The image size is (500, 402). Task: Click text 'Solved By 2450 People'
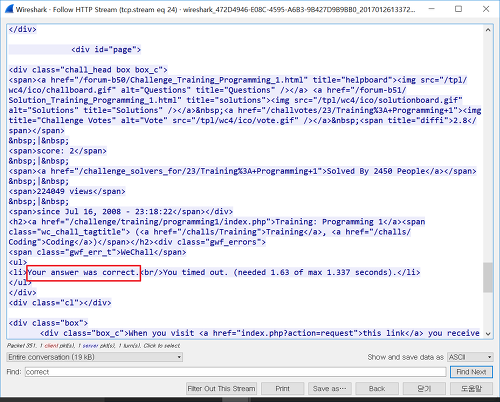(376, 171)
